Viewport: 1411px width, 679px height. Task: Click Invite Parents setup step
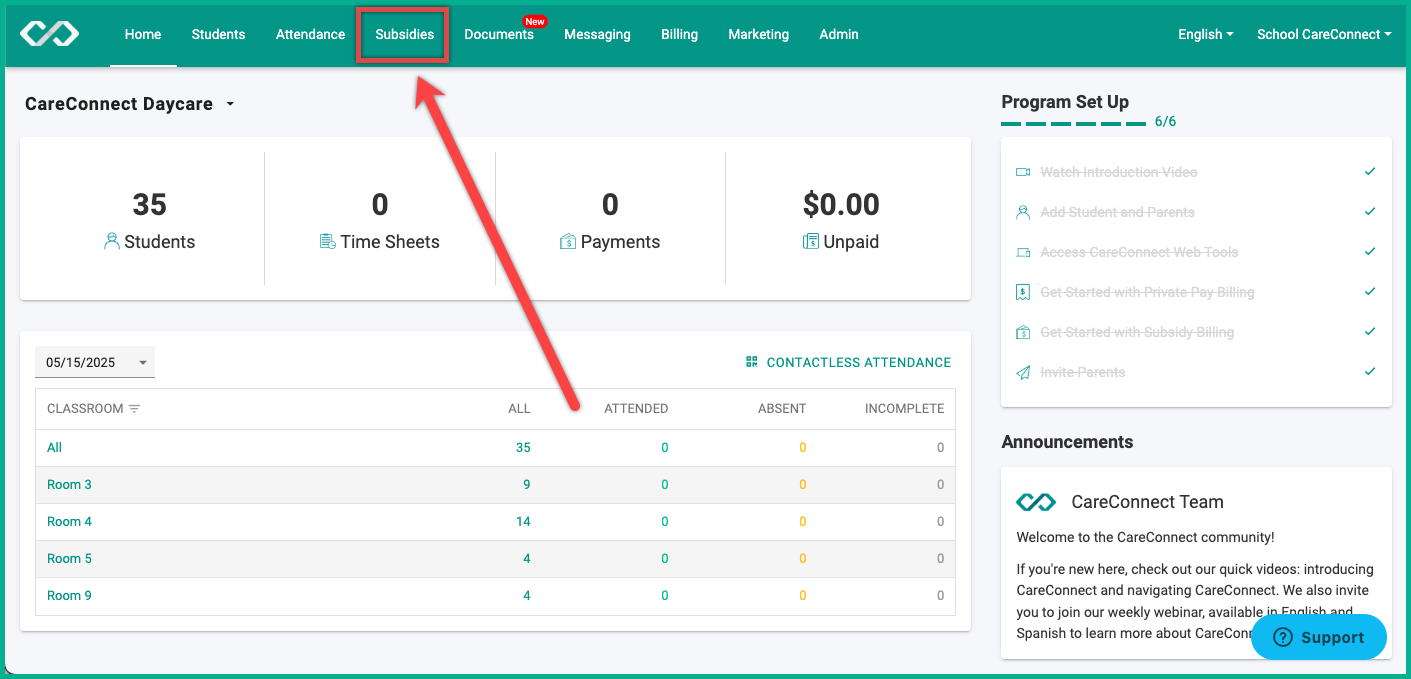[x=1082, y=372]
